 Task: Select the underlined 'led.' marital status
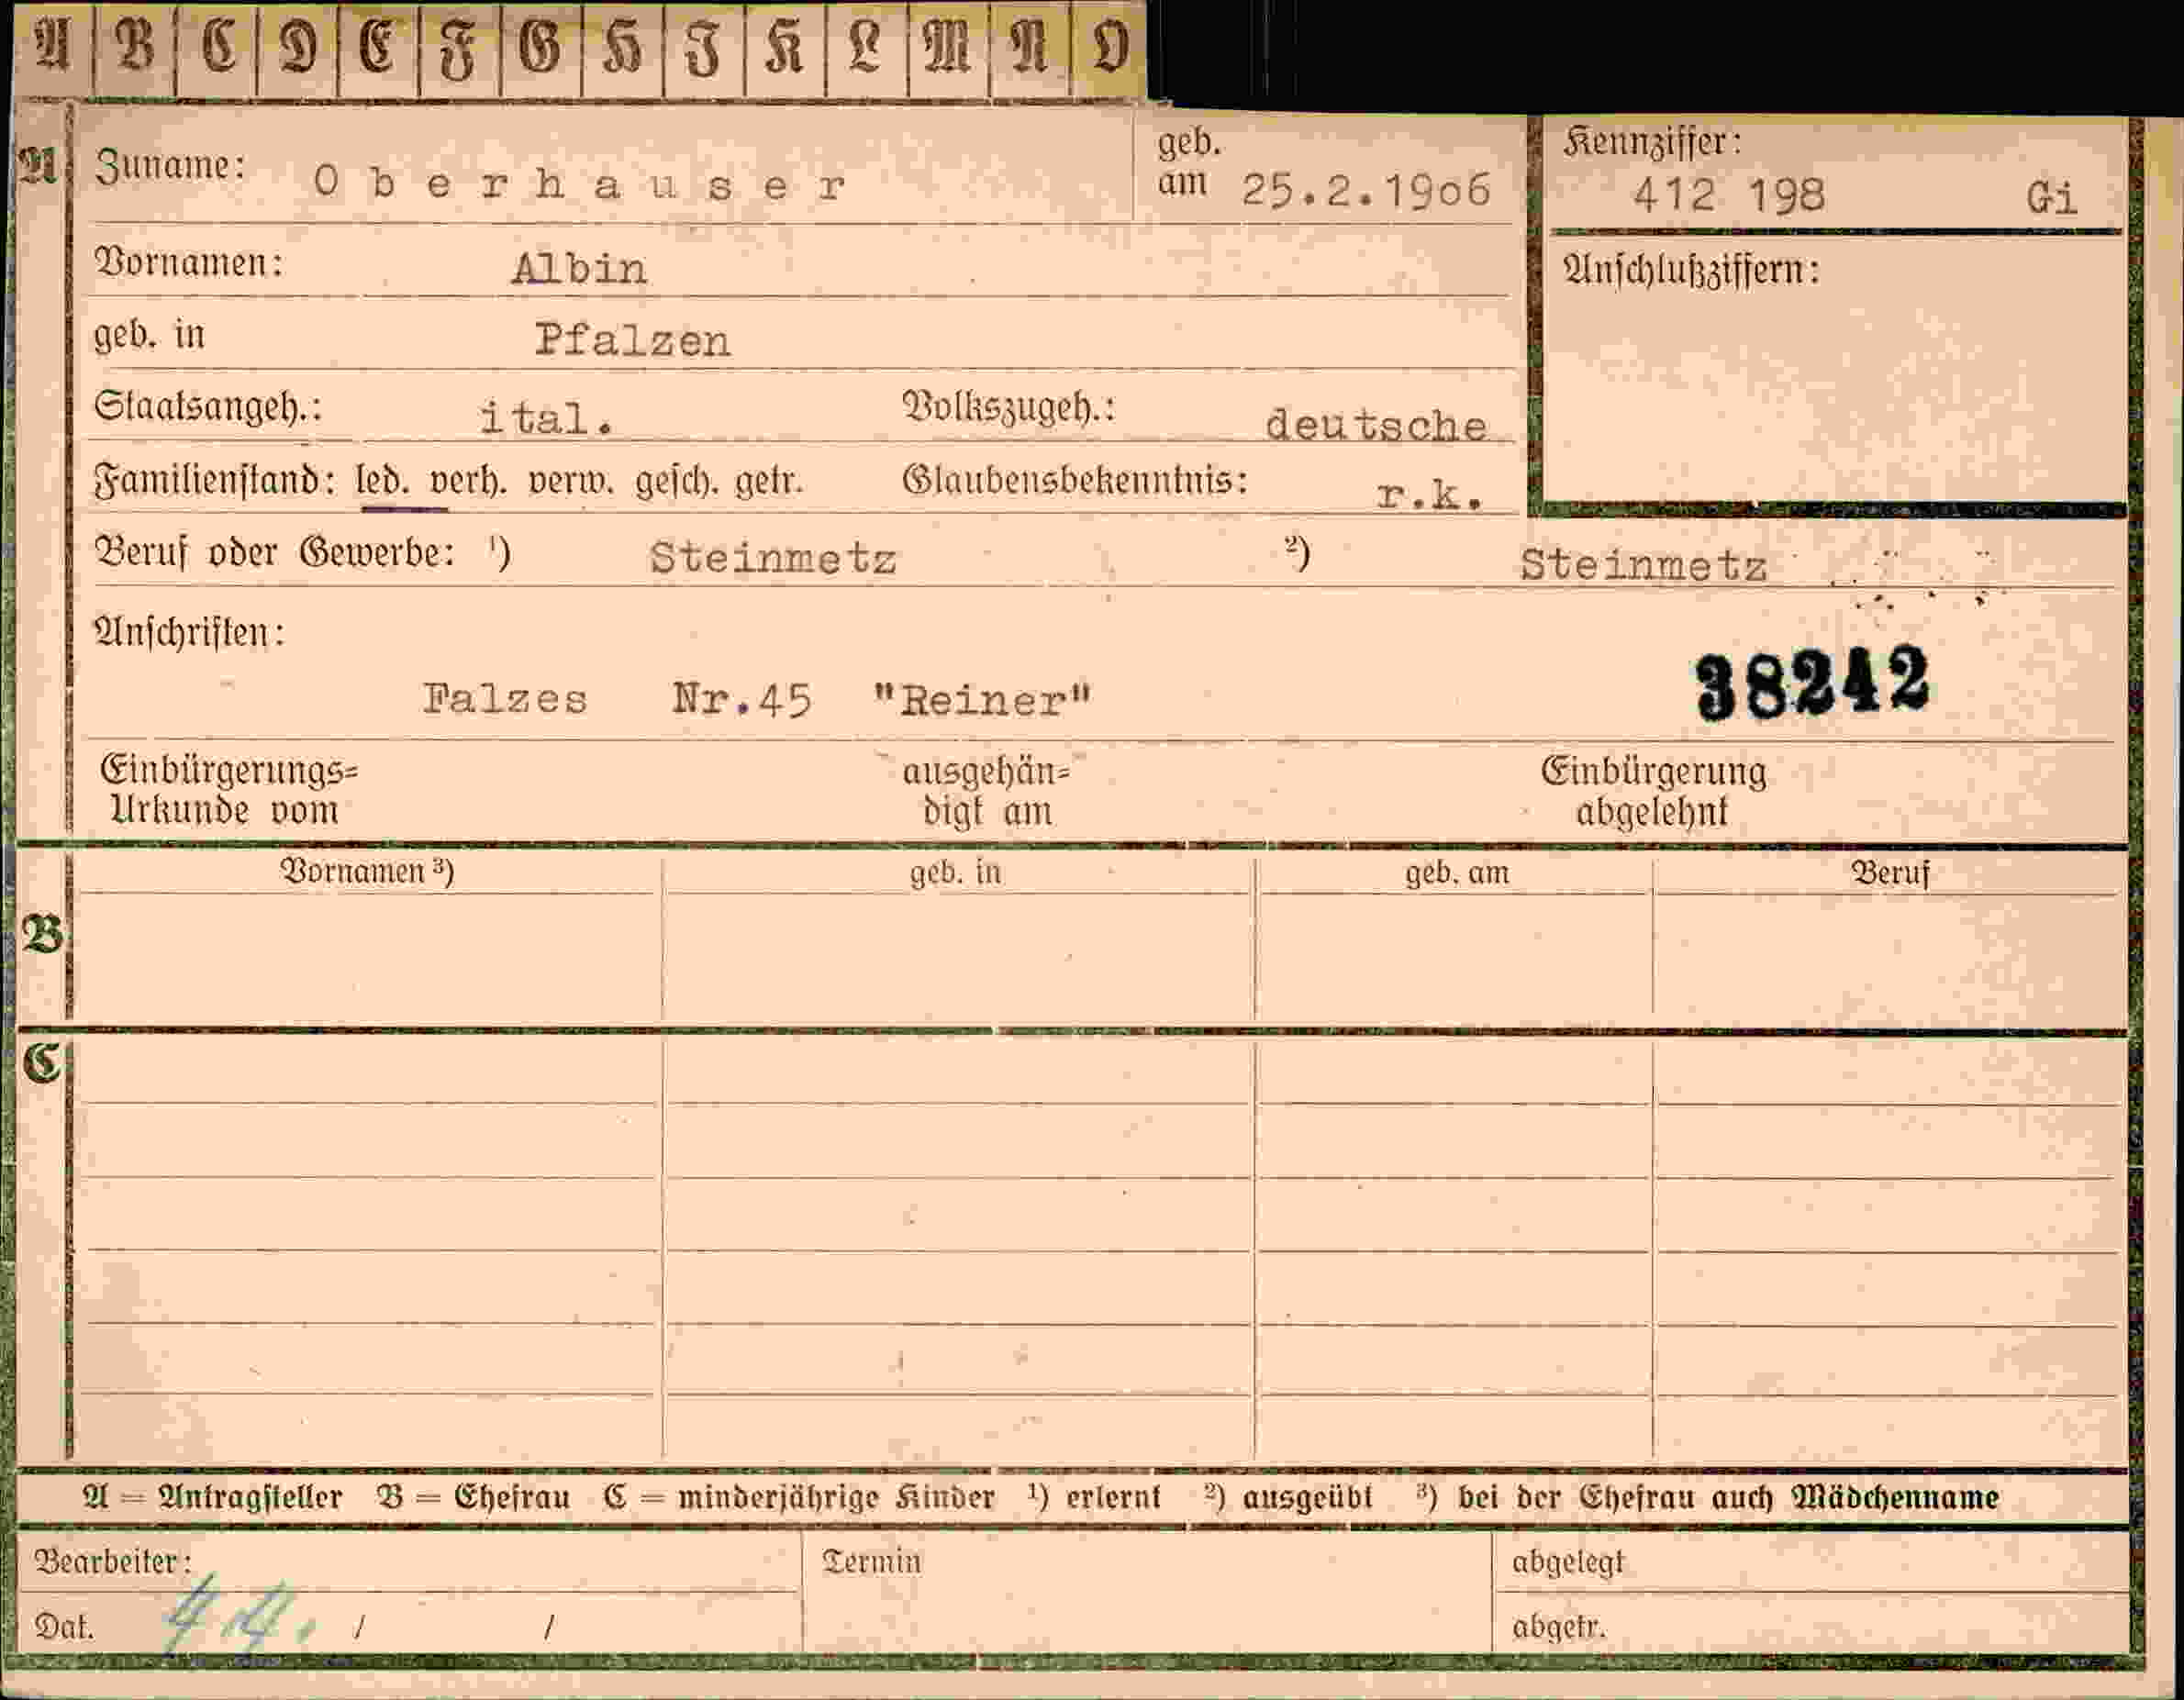pos(382,481)
